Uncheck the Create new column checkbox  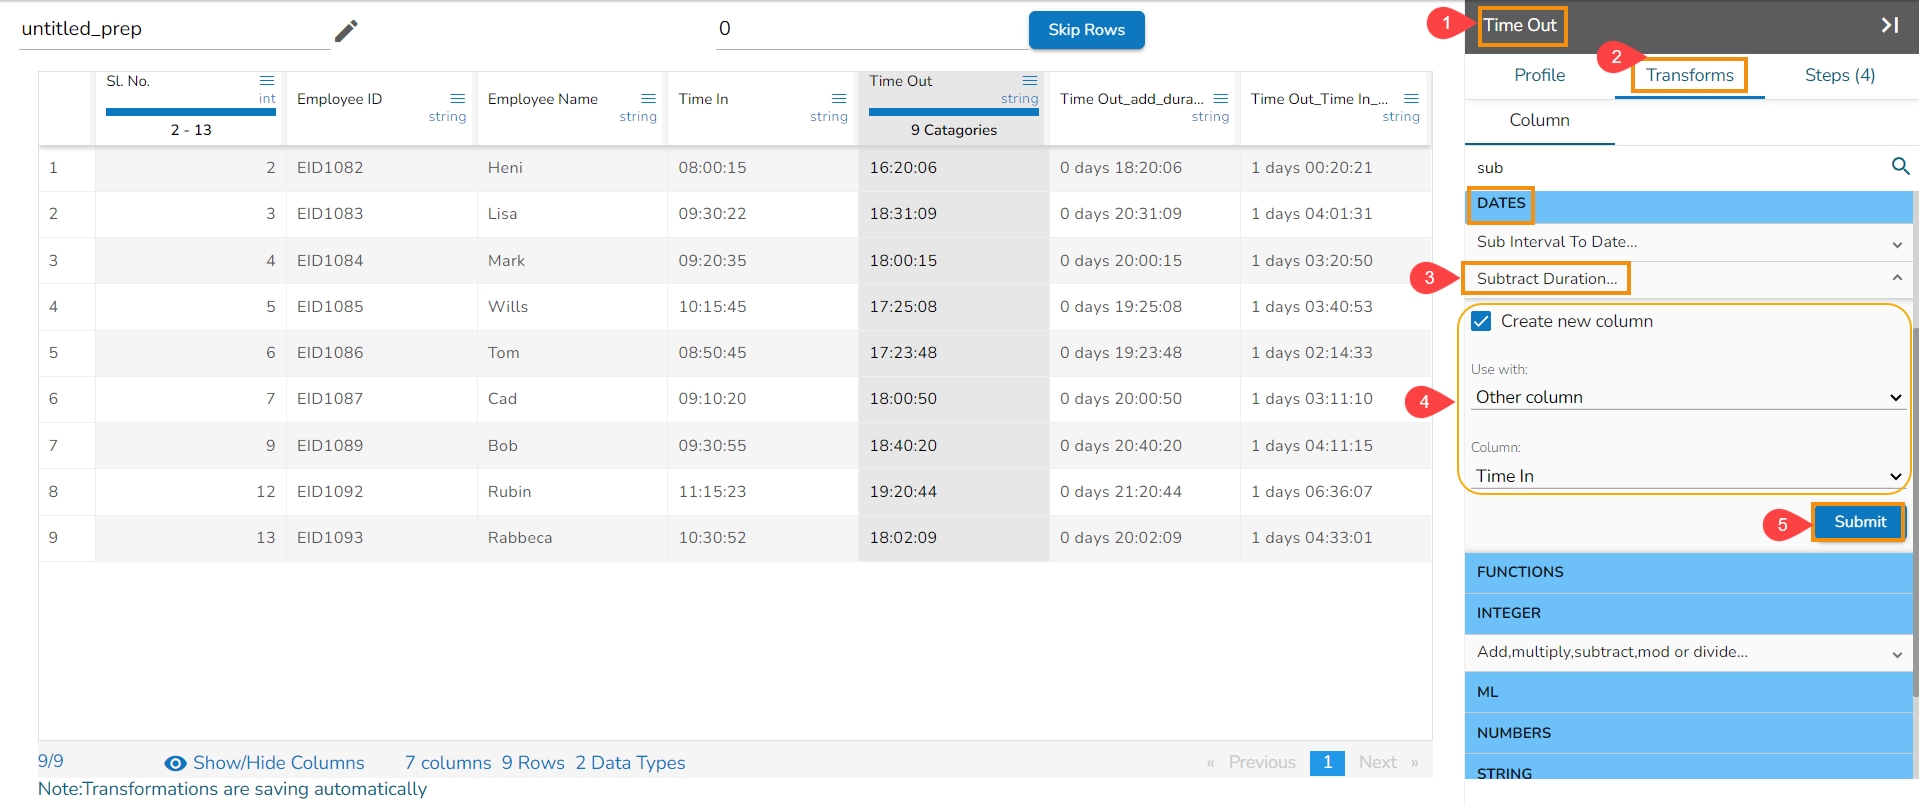1481,321
